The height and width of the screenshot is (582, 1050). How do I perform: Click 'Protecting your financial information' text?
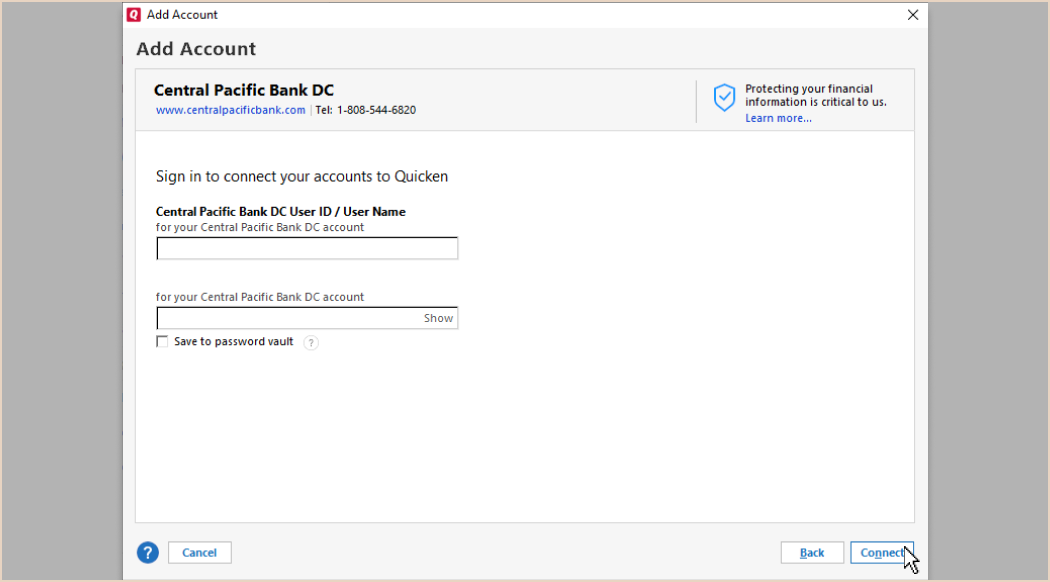pos(816,95)
